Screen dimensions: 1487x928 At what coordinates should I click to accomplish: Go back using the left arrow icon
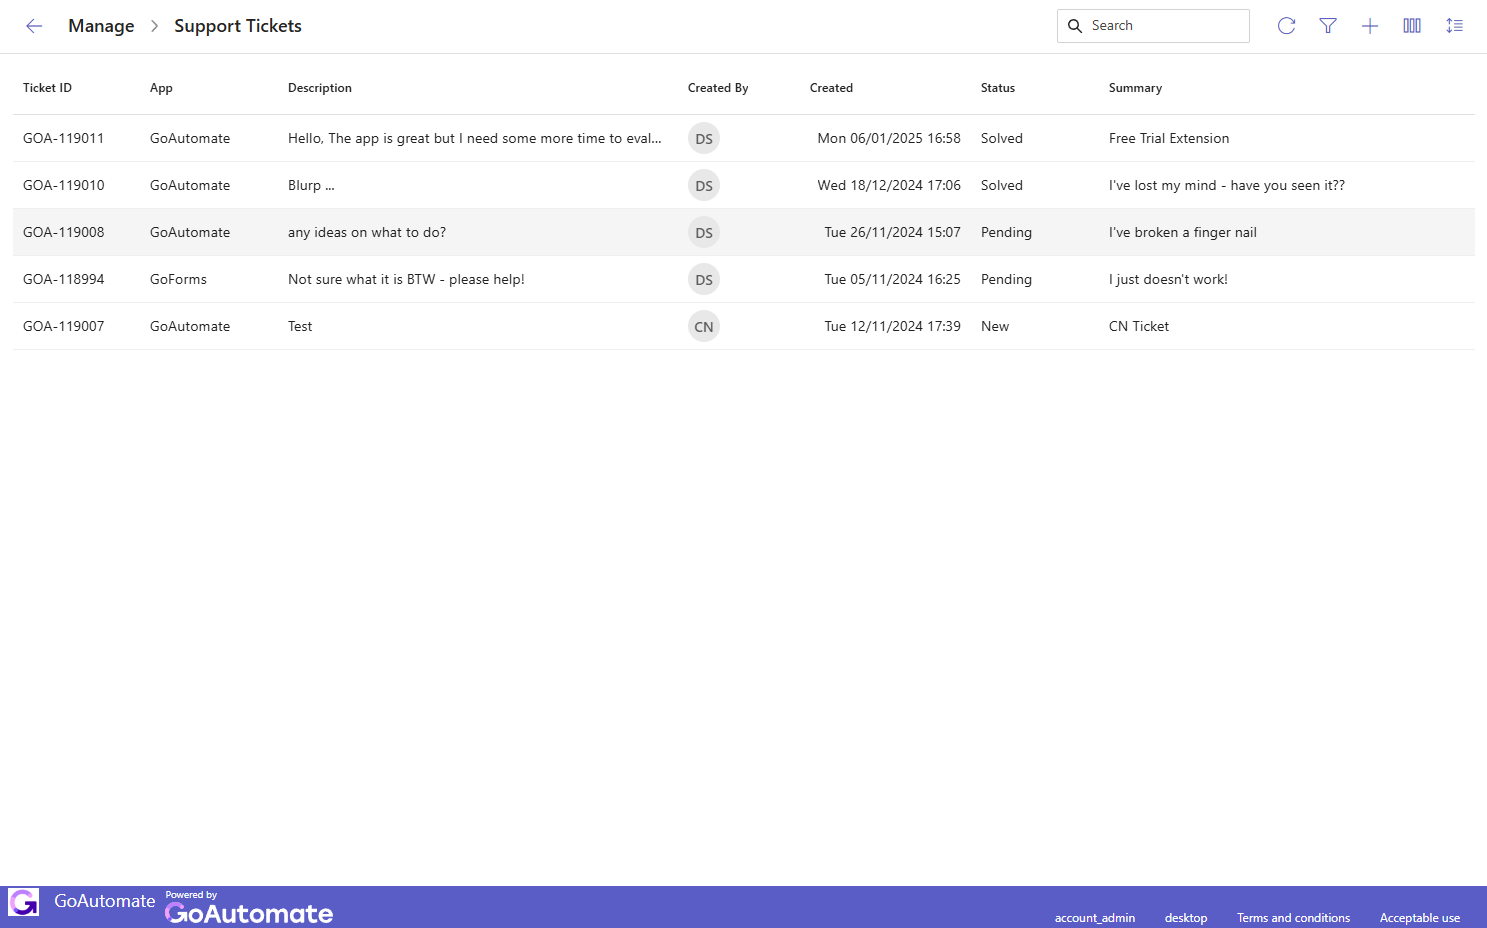pos(34,26)
